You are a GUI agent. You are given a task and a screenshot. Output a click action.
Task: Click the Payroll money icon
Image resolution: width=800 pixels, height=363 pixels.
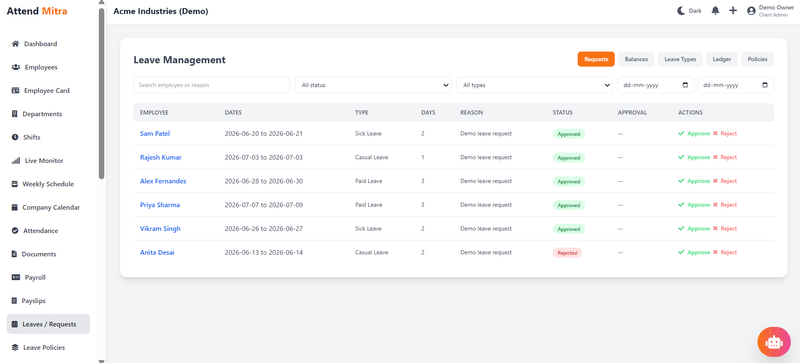(x=15, y=278)
